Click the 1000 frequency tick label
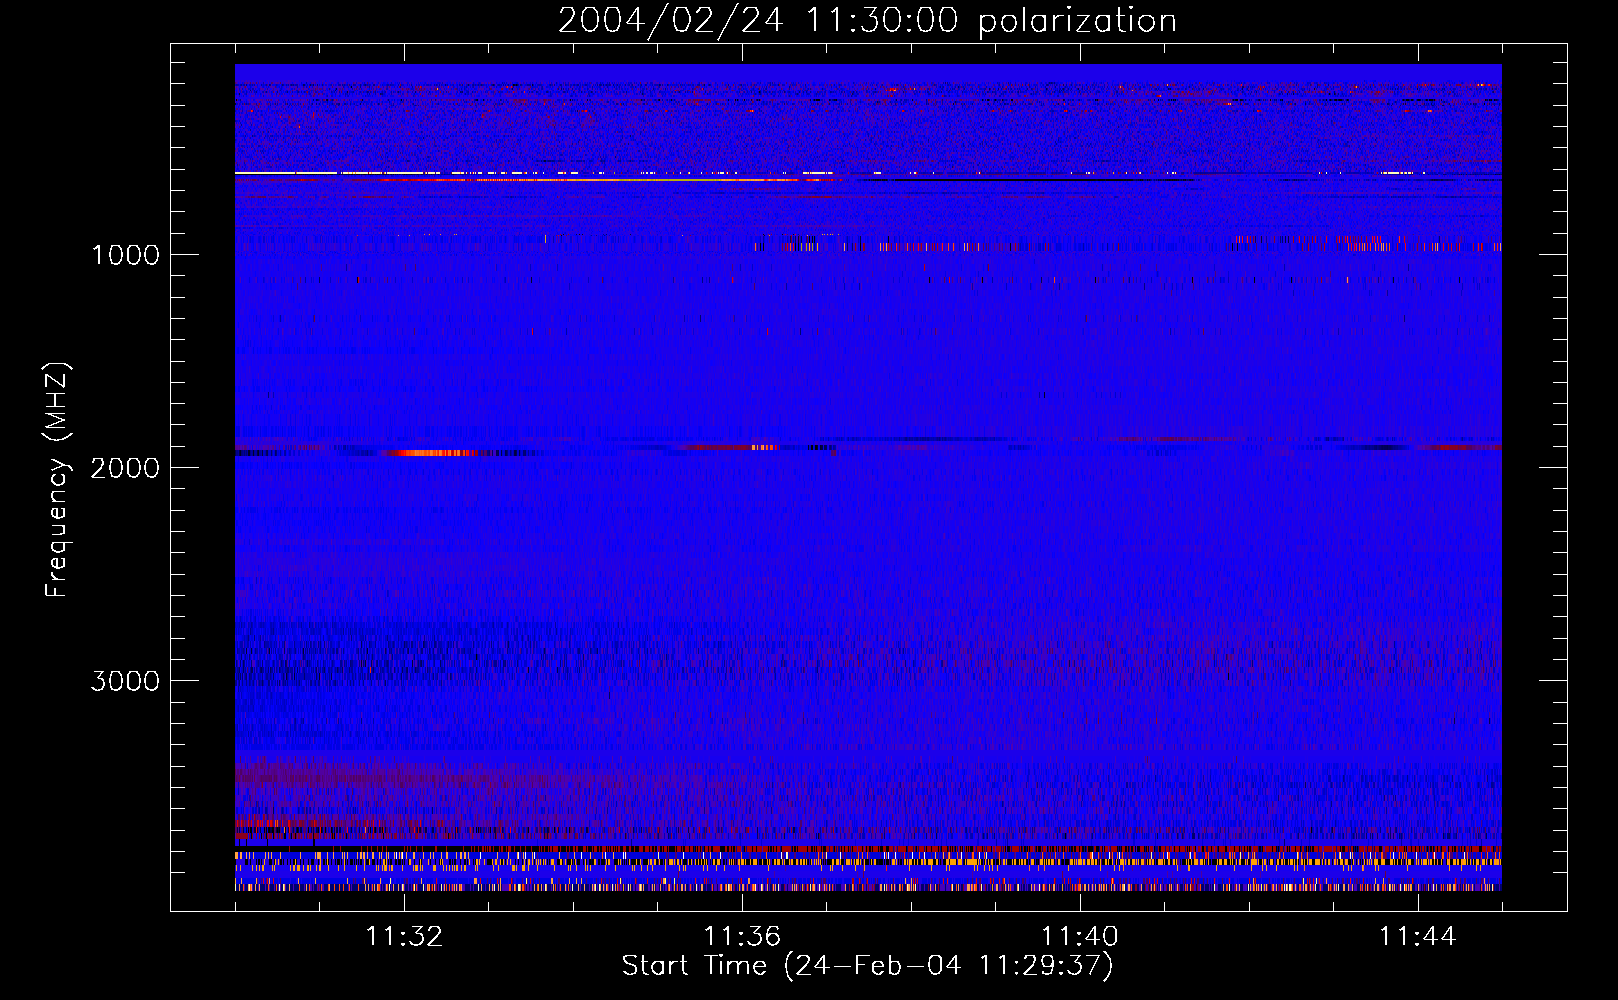 [126, 255]
